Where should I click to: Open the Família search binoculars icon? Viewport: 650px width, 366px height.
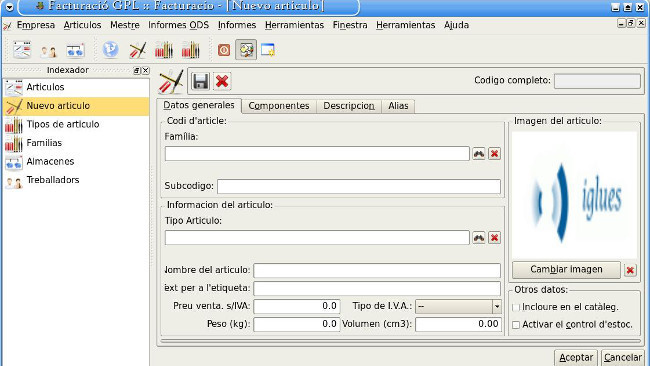(479, 154)
